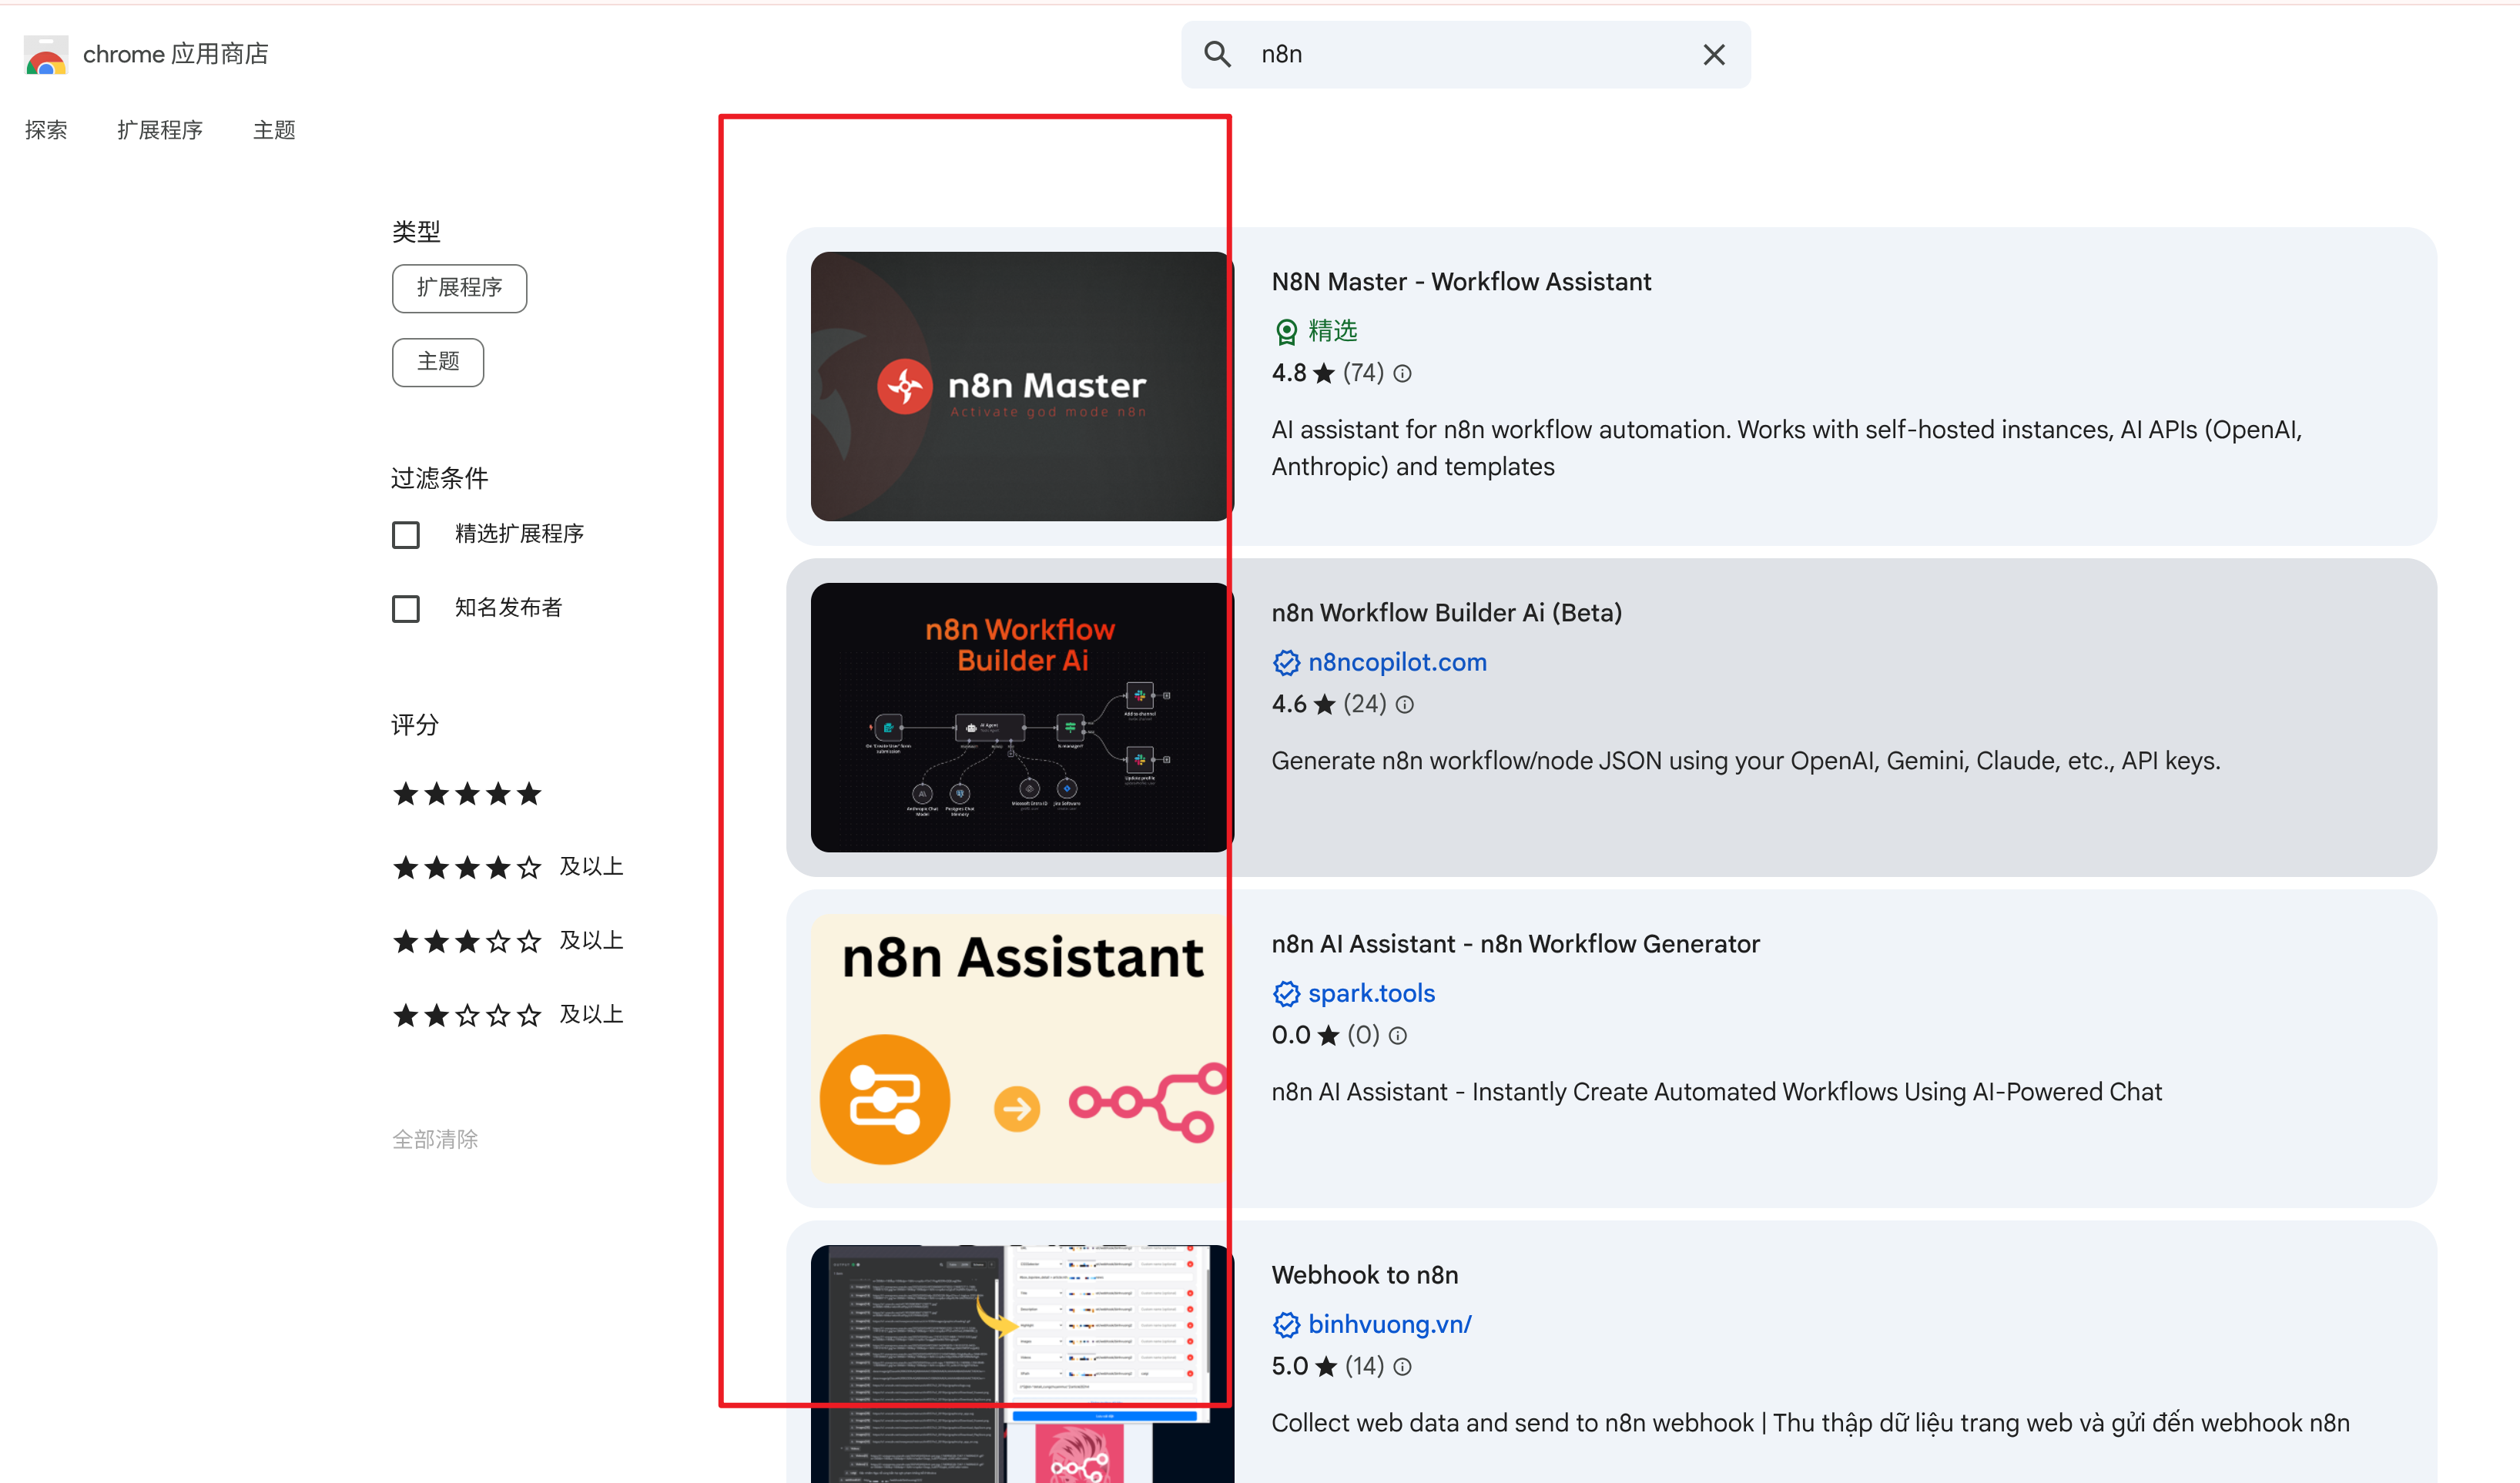Image resolution: width=2520 pixels, height=1483 pixels.
Task: Click 全部清除 to reset filters
Action: pyautogui.click(x=435, y=1139)
